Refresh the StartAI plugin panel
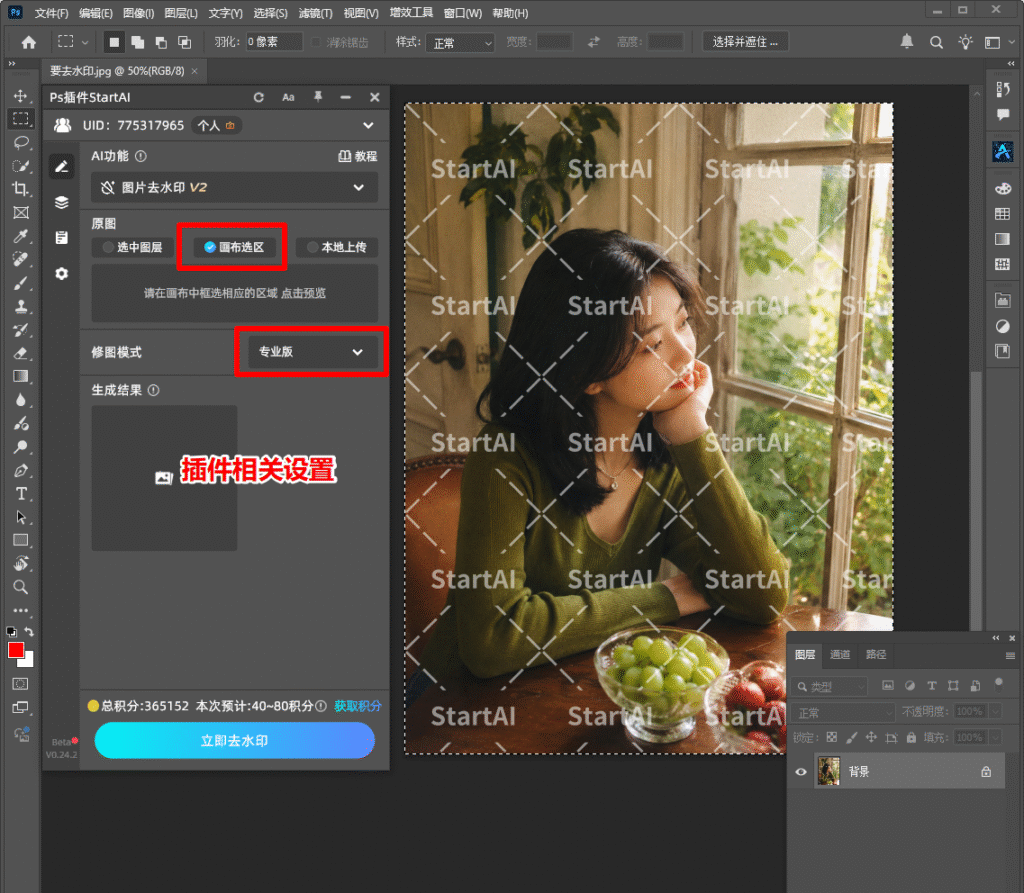Screen dimensions: 1024x893 tap(259, 97)
